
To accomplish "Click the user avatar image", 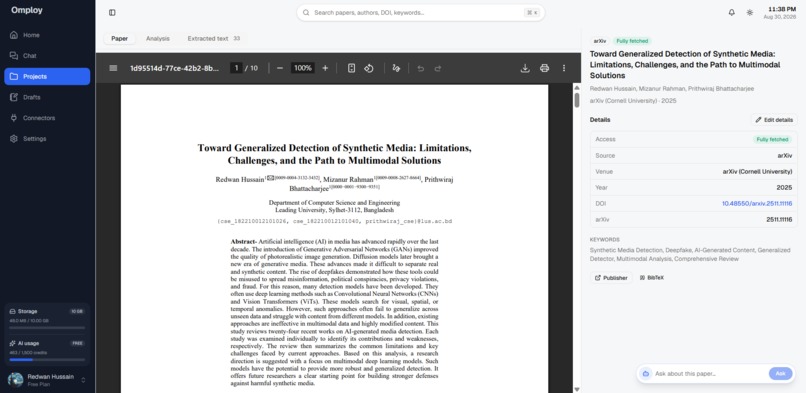I will 15,380.
